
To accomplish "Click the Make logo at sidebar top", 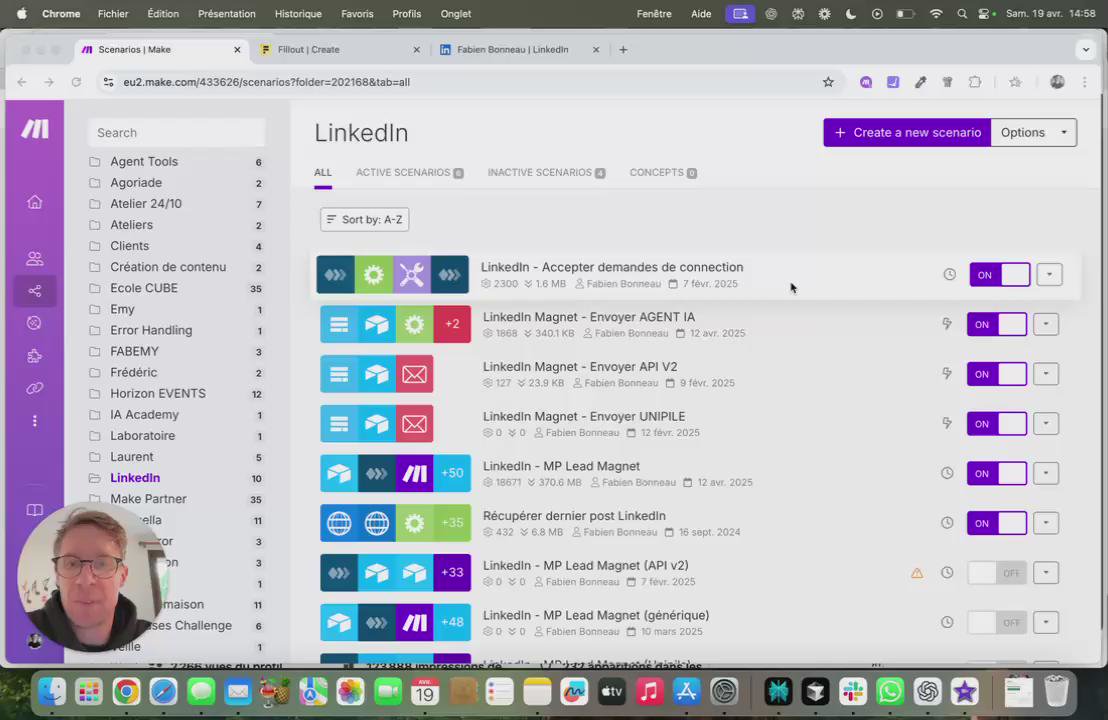I will coord(35,129).
